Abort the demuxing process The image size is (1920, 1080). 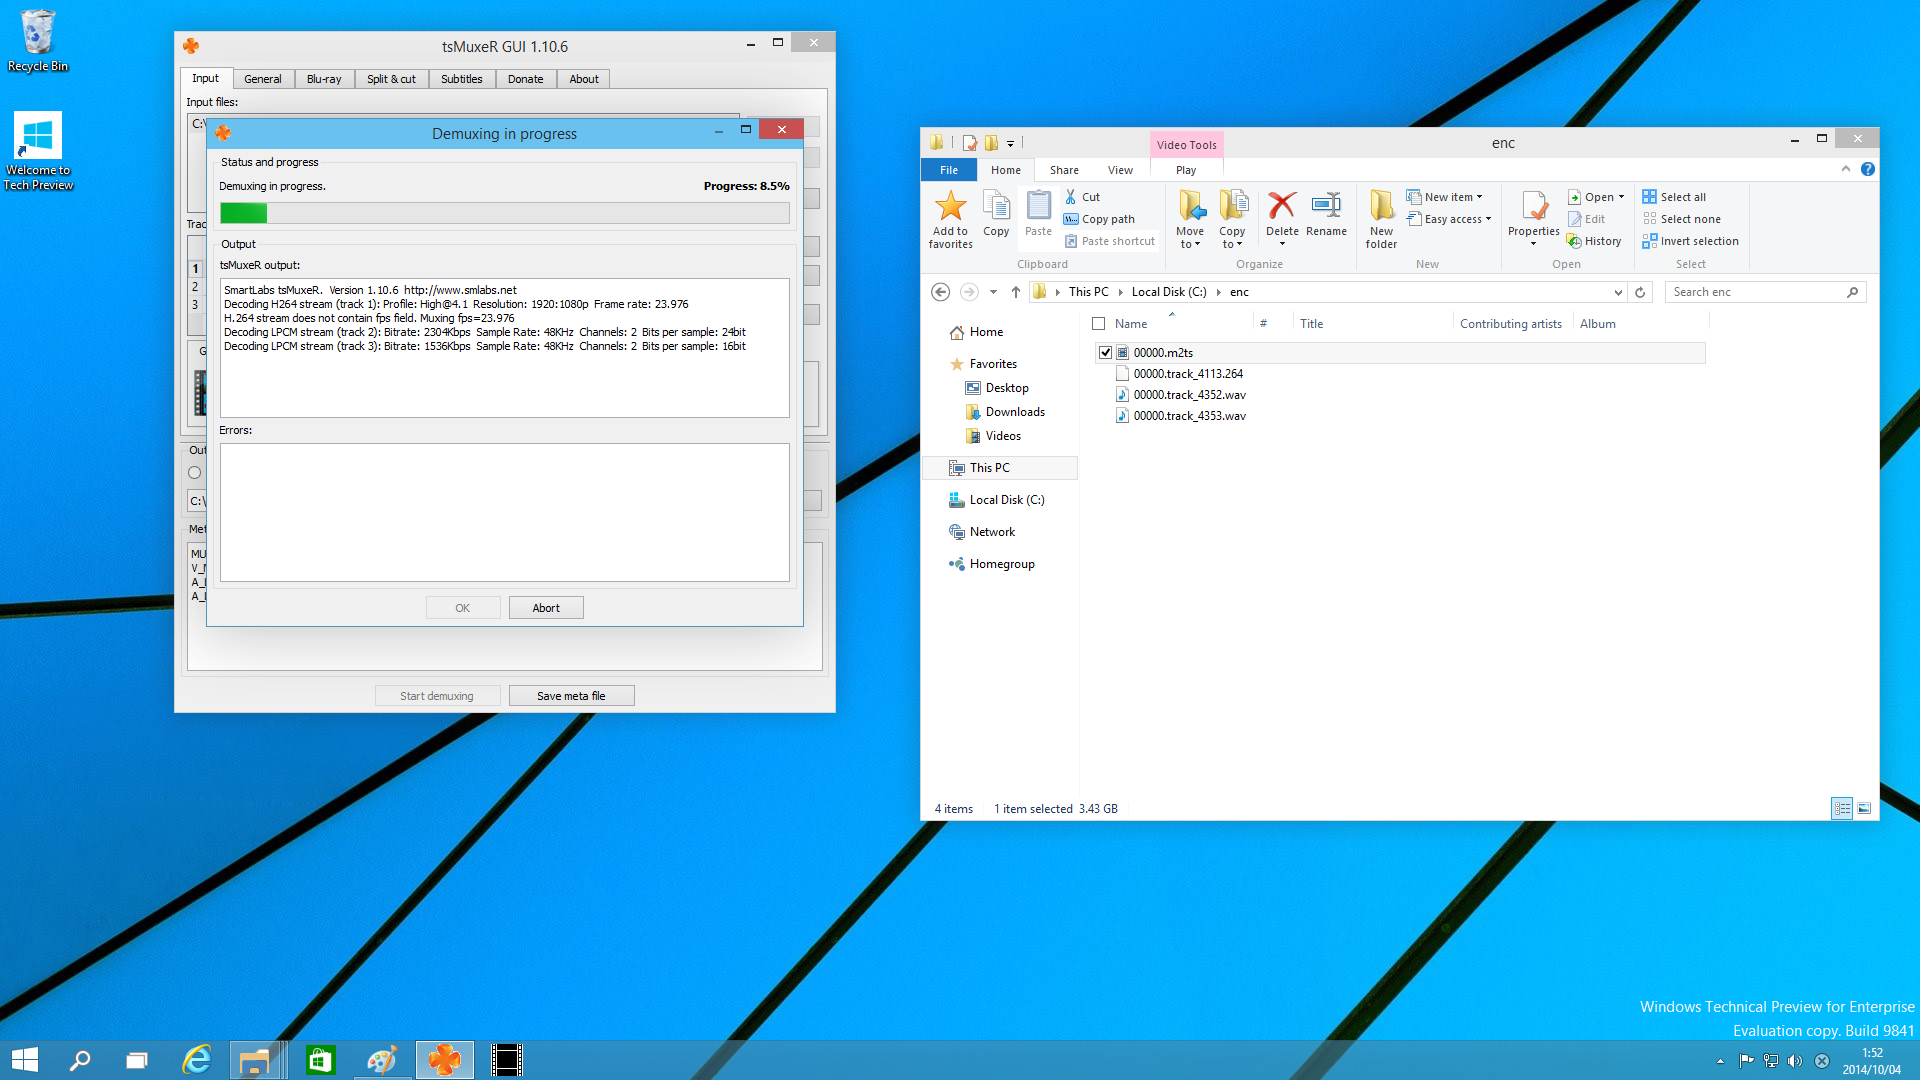point(546,608)
